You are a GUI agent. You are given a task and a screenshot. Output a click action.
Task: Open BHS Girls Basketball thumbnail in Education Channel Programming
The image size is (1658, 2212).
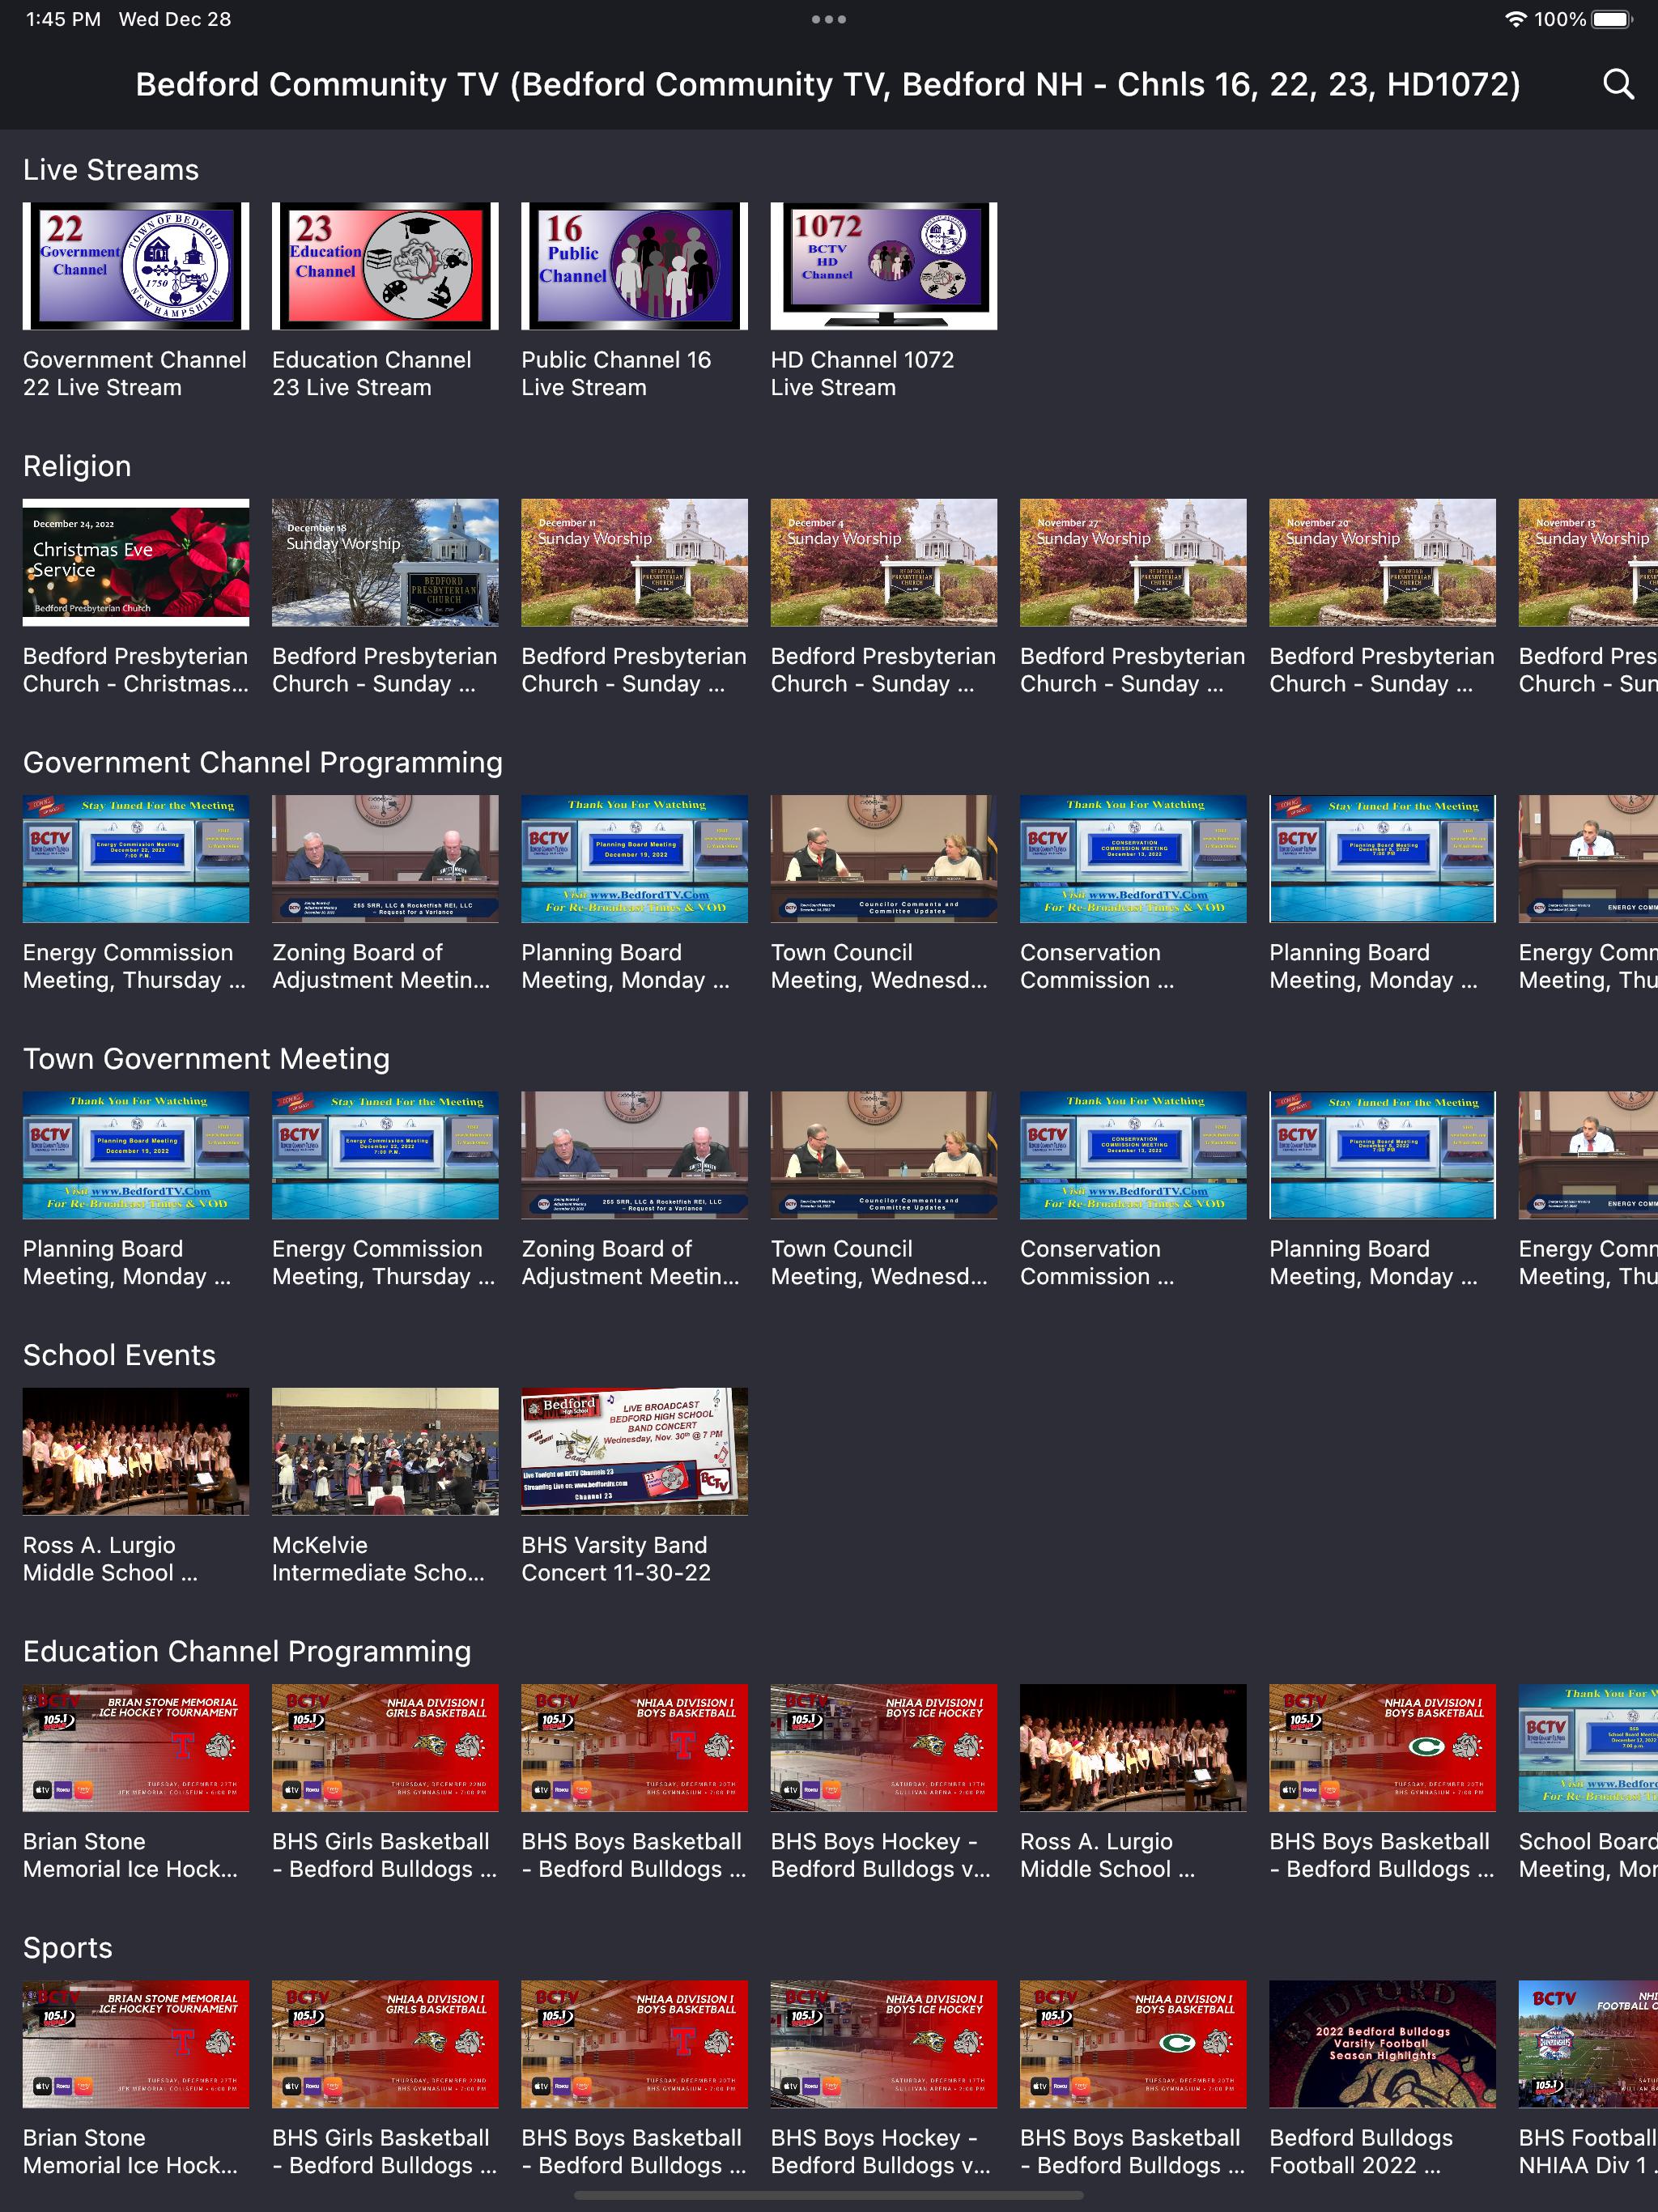click(385, 1748)
